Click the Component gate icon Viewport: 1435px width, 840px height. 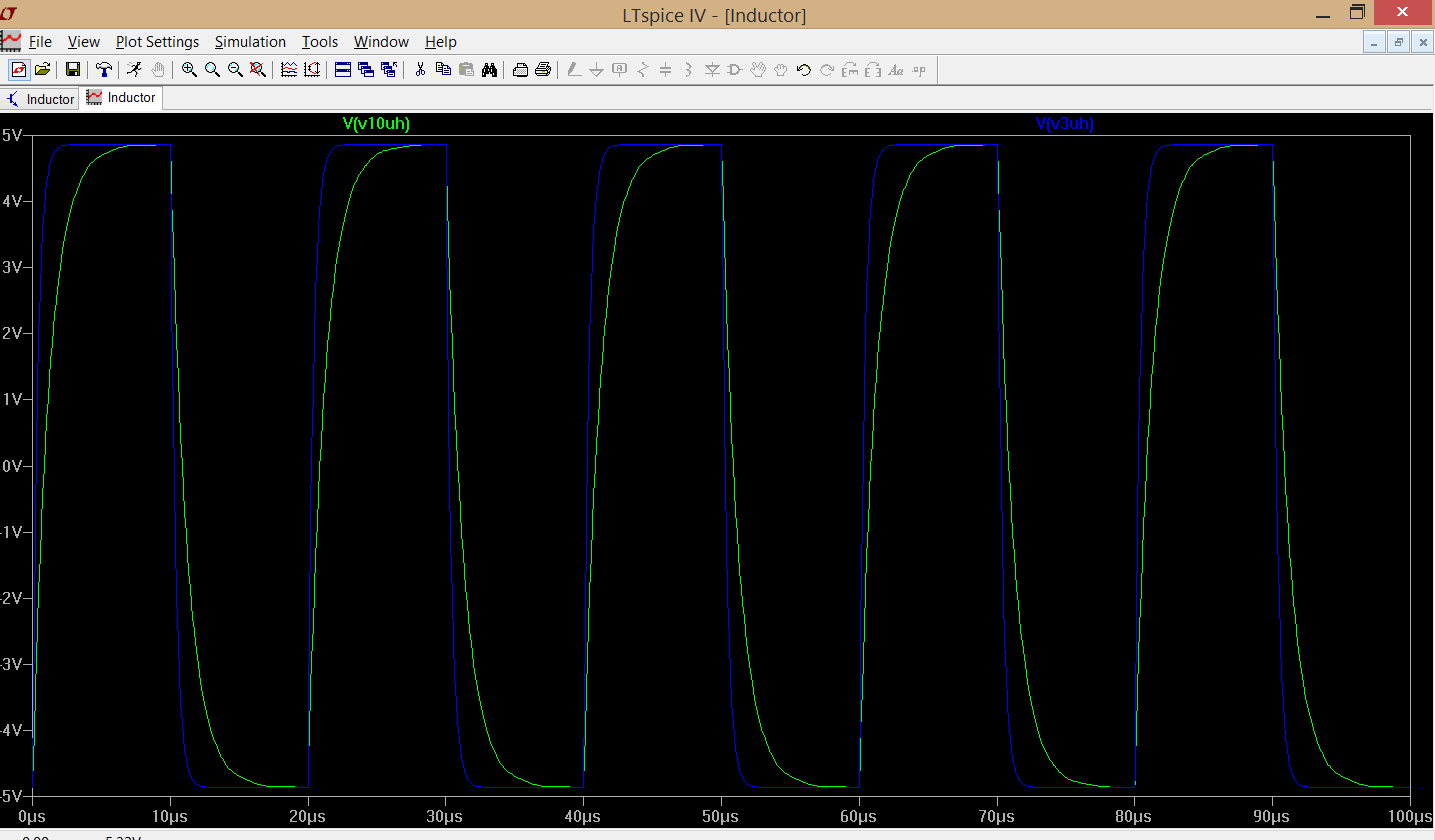point(735,69)
